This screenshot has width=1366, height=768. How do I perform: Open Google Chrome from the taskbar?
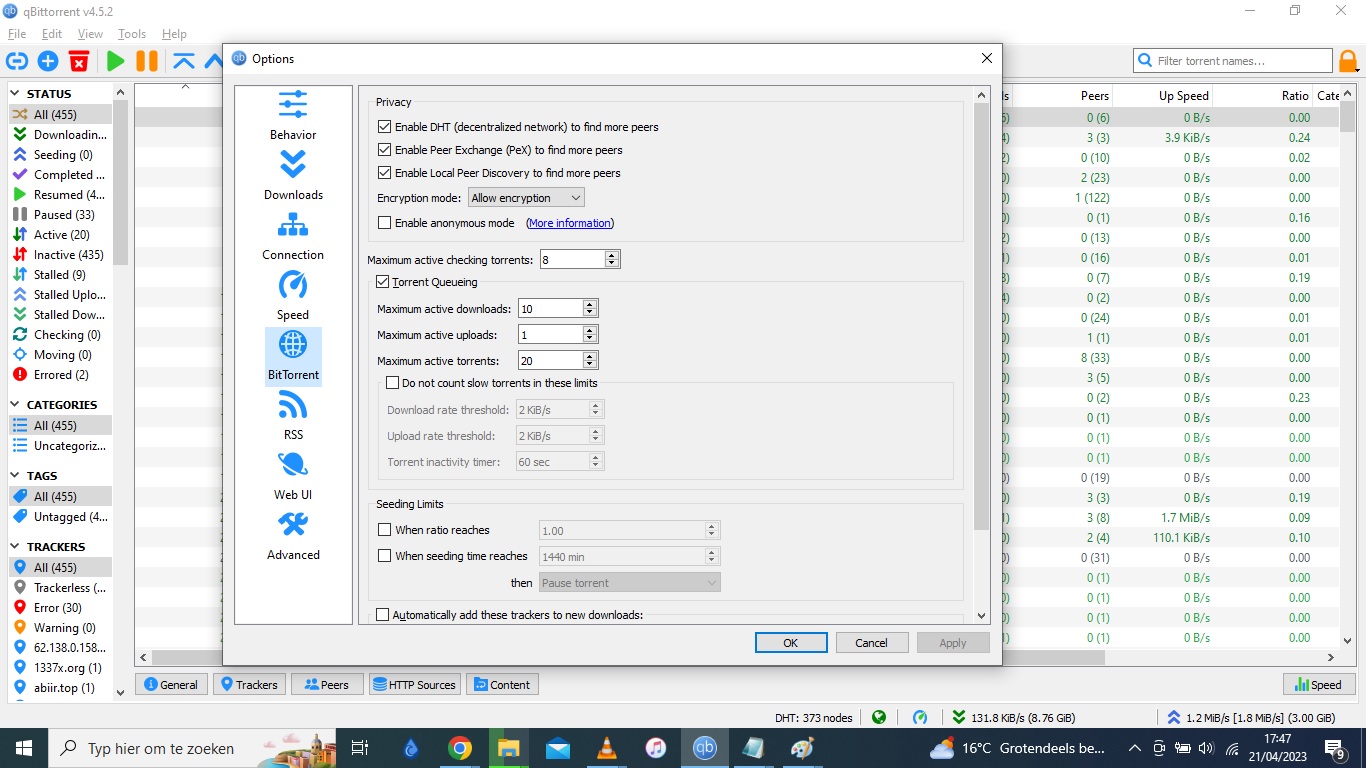click(x=460, y=748)
